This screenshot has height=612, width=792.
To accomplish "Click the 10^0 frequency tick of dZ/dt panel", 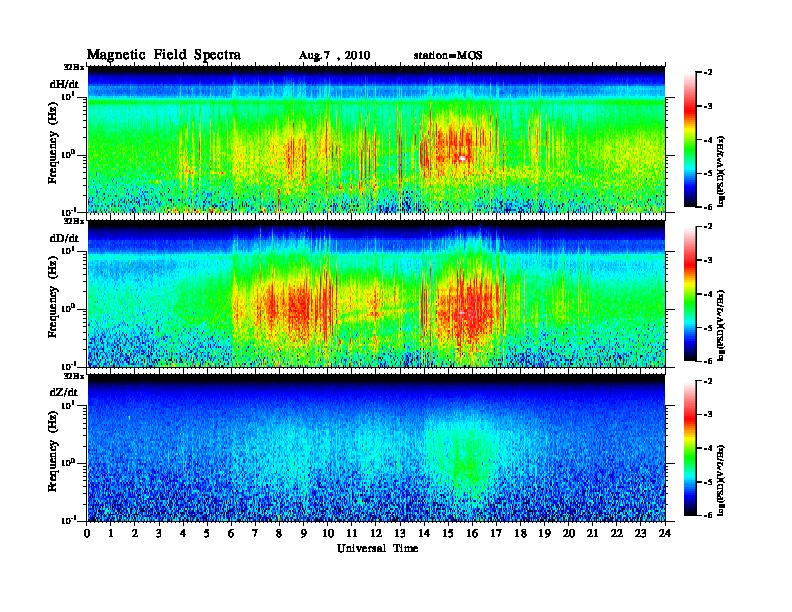I will tap(68, 463).
